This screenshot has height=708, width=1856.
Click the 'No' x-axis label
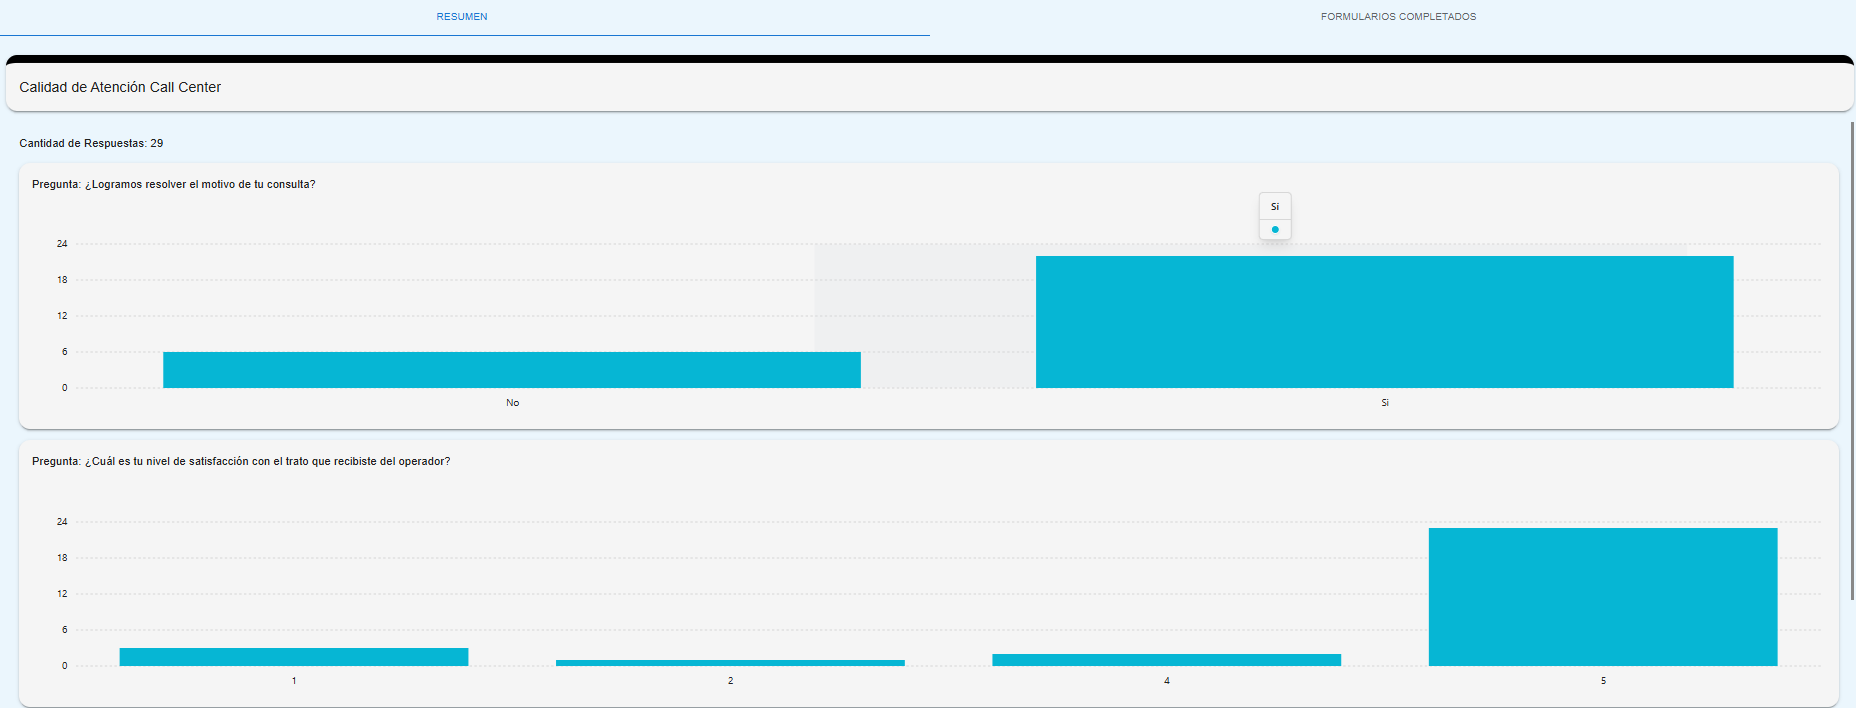coord(512,403)
